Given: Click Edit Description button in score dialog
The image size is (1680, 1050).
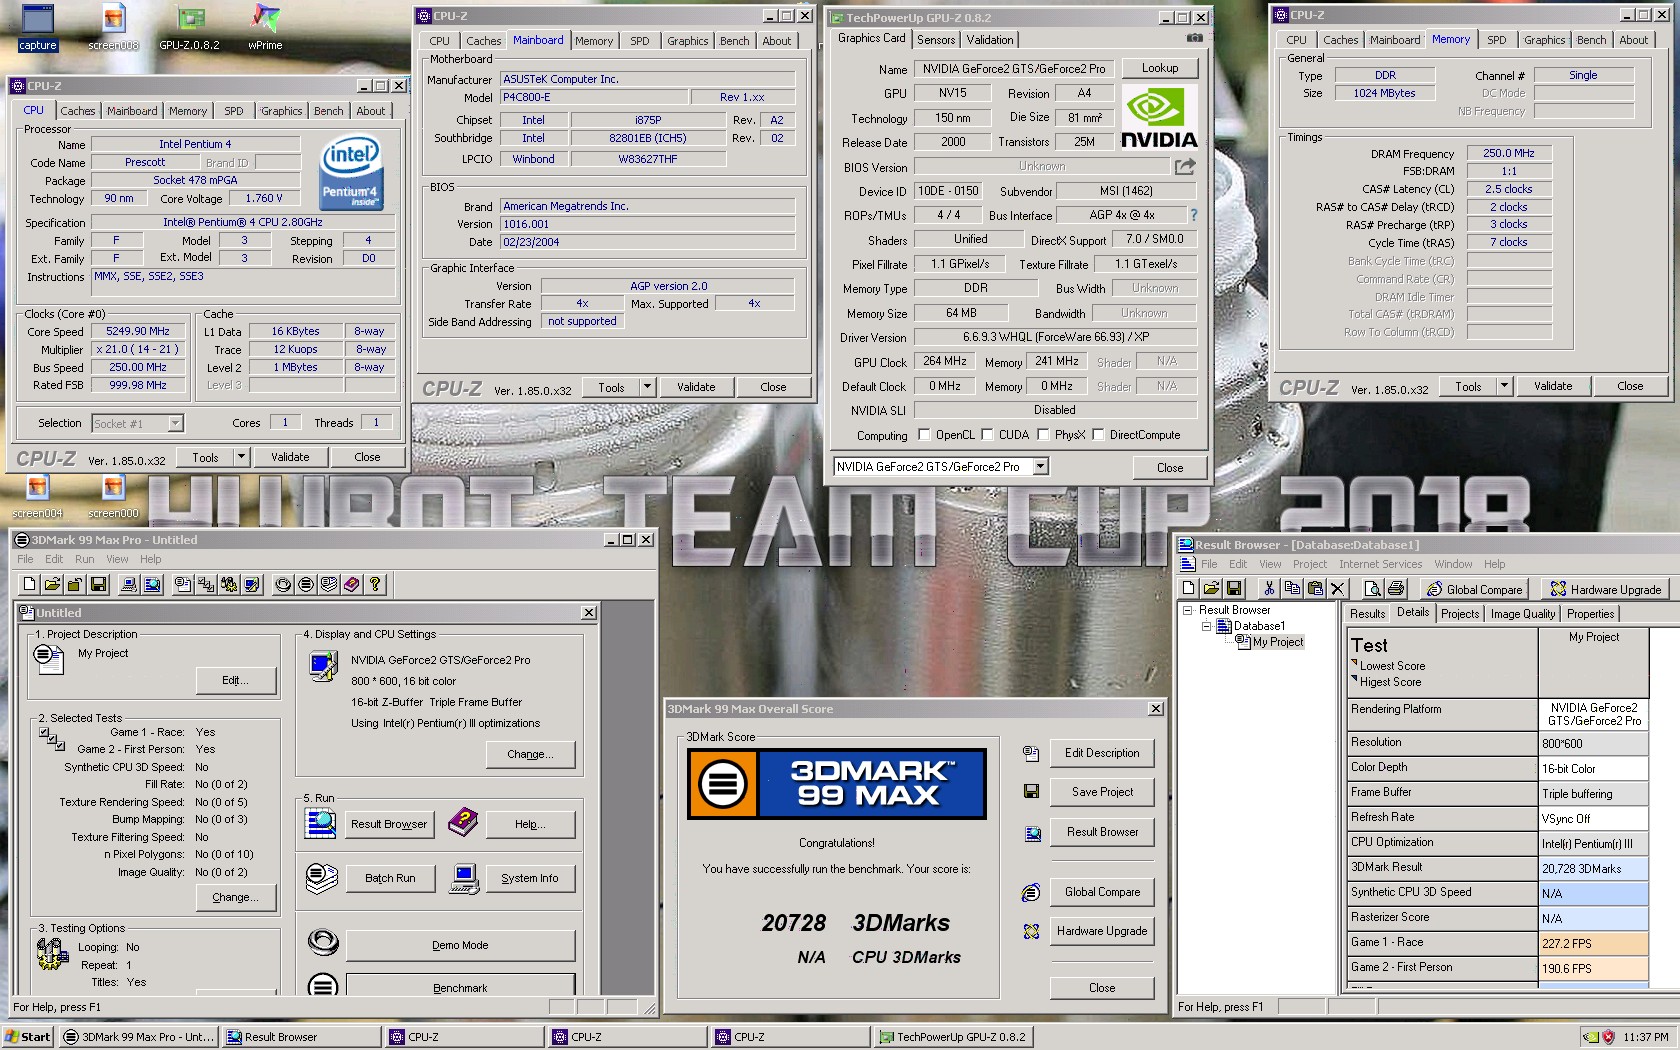Looking at the screenshot, I should coord(1102,753).
